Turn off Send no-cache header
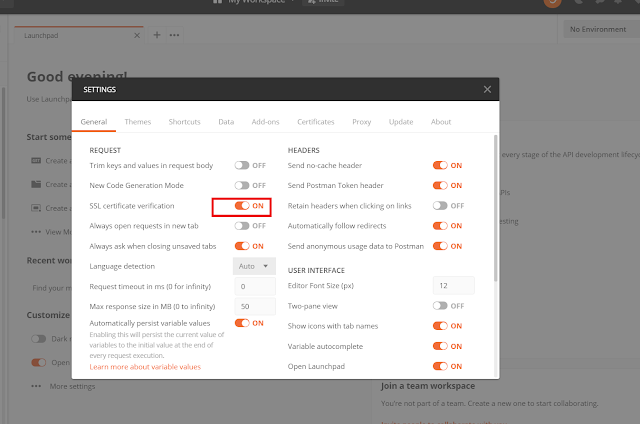The image size is (640, 424). pyautogui.click(x=440, y=165)
